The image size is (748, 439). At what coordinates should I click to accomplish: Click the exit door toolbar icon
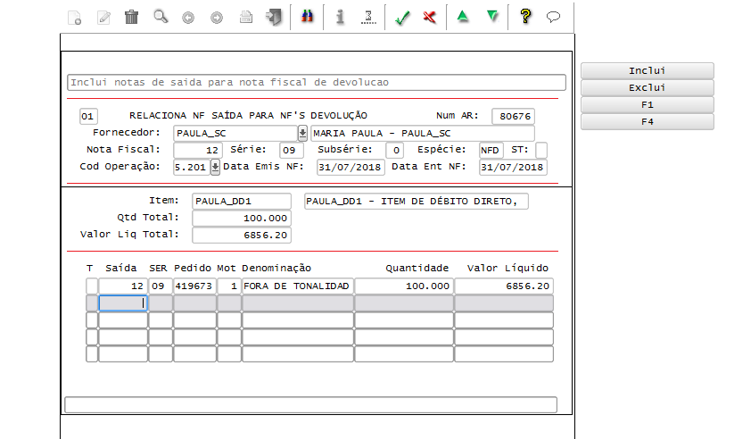[x=274, y=17]
